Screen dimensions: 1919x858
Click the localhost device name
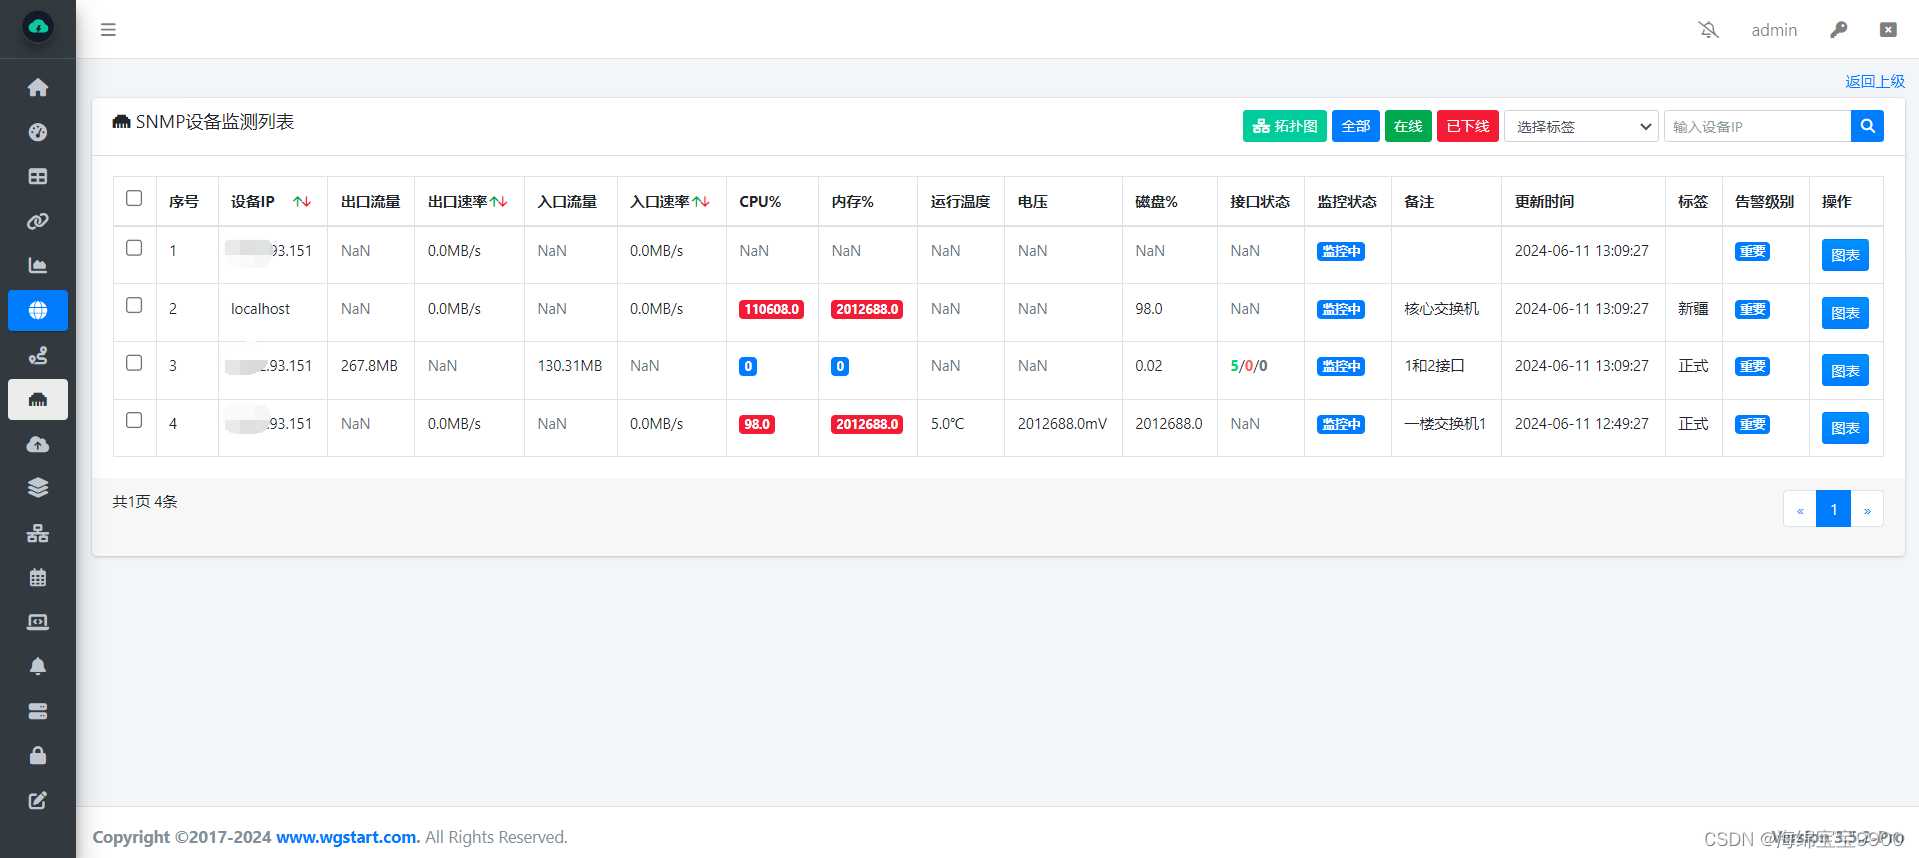[x=260, y=309]
